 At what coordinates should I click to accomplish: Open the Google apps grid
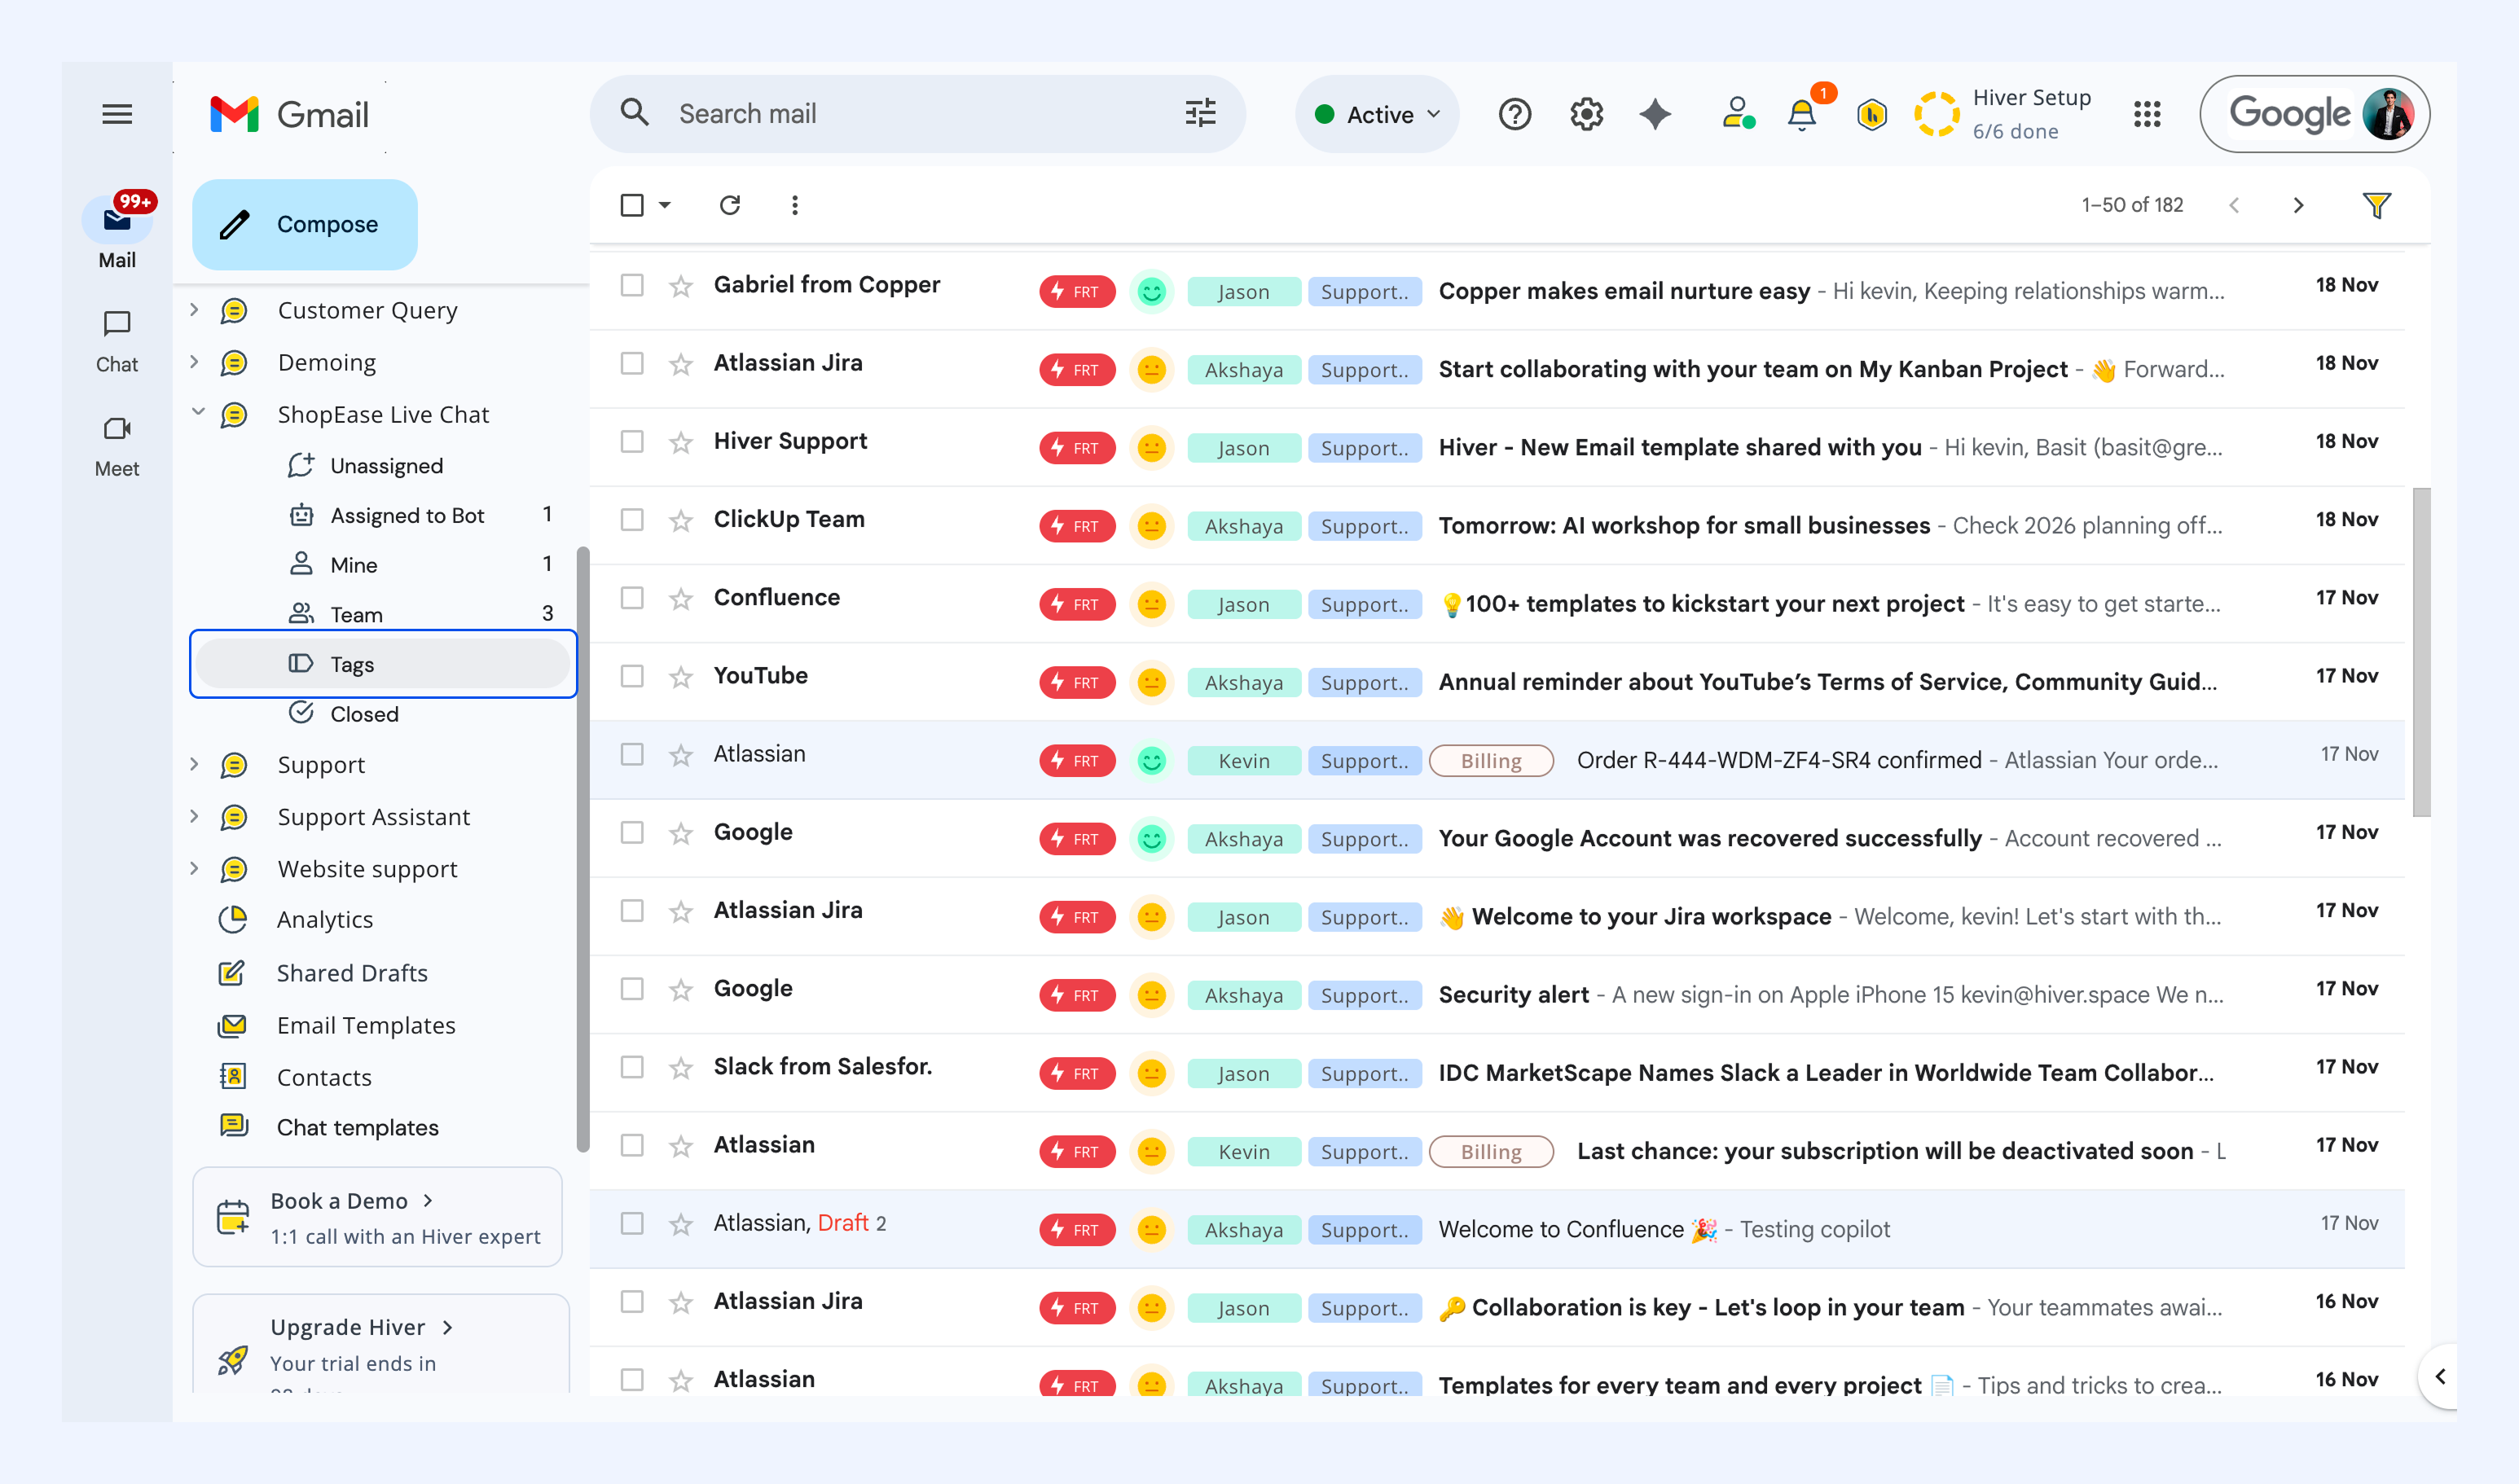coord(2146,114)
